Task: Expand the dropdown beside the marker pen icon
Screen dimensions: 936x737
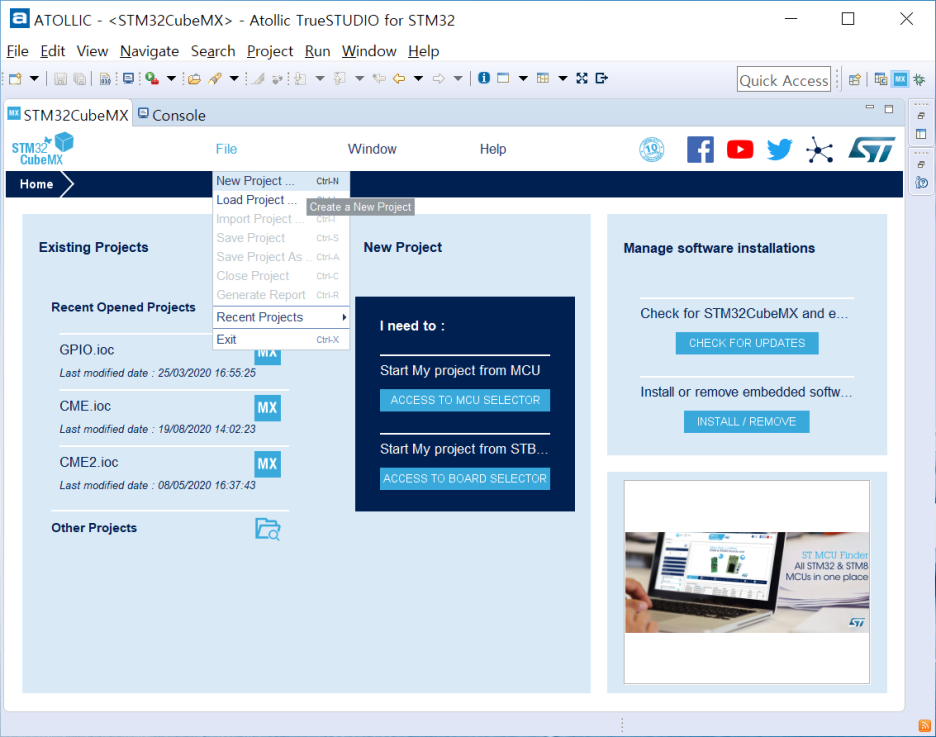Action: [x=234, y=78]
